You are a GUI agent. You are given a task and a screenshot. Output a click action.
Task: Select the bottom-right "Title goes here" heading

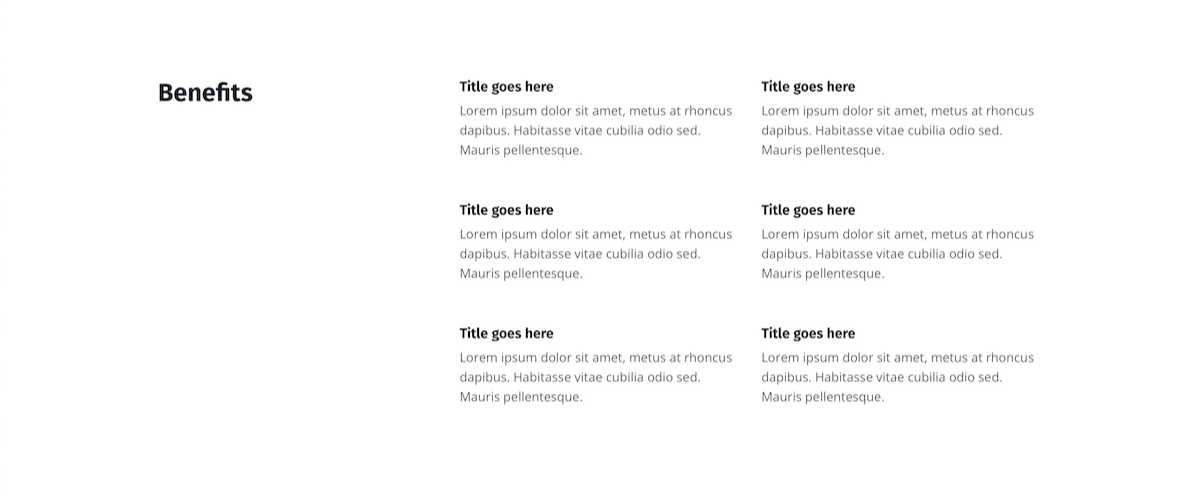pos(808,333)
